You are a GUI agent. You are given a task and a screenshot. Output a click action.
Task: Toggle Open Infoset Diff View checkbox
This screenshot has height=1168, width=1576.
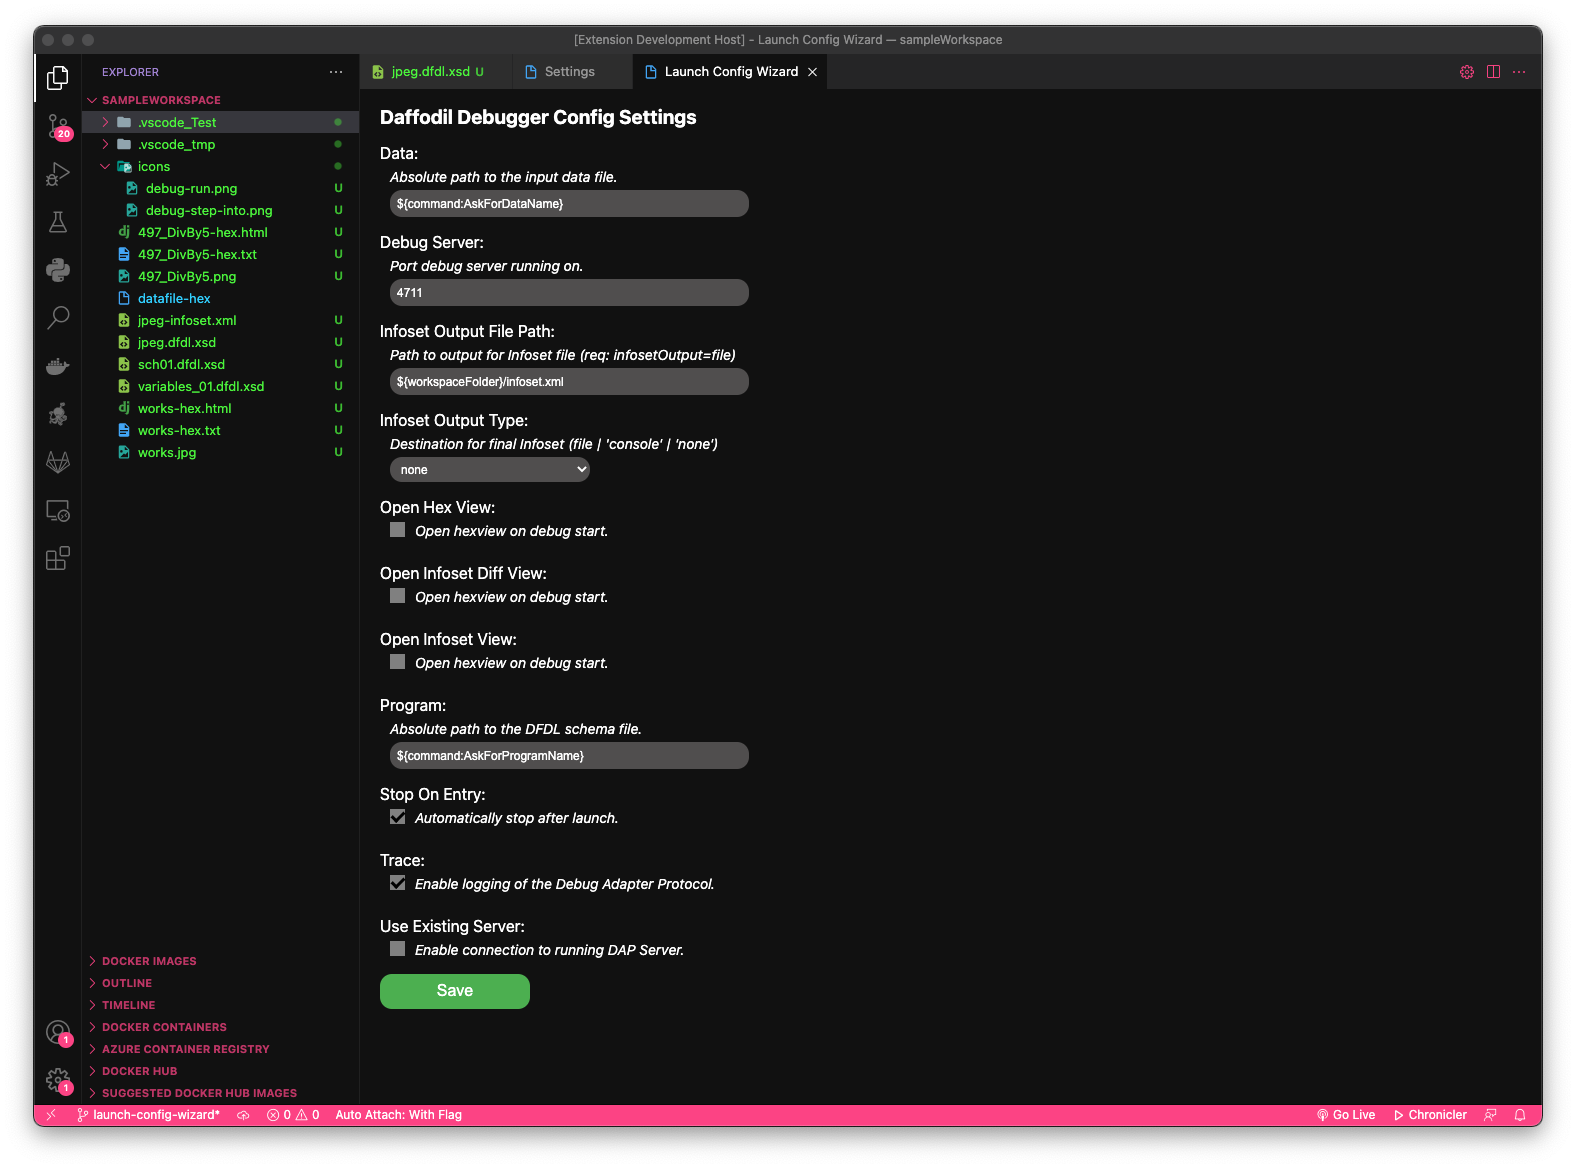point(398,596)
